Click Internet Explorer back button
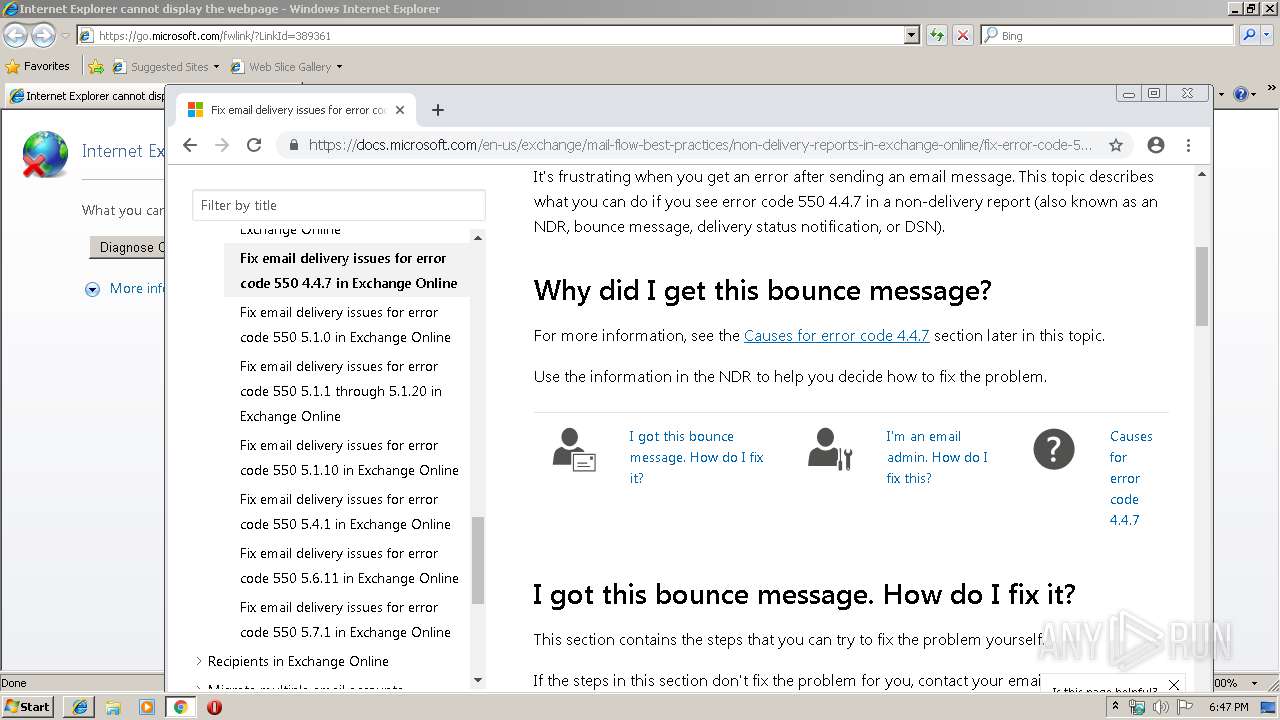The width and height of the screenshot is (1280, 720). 15,35
